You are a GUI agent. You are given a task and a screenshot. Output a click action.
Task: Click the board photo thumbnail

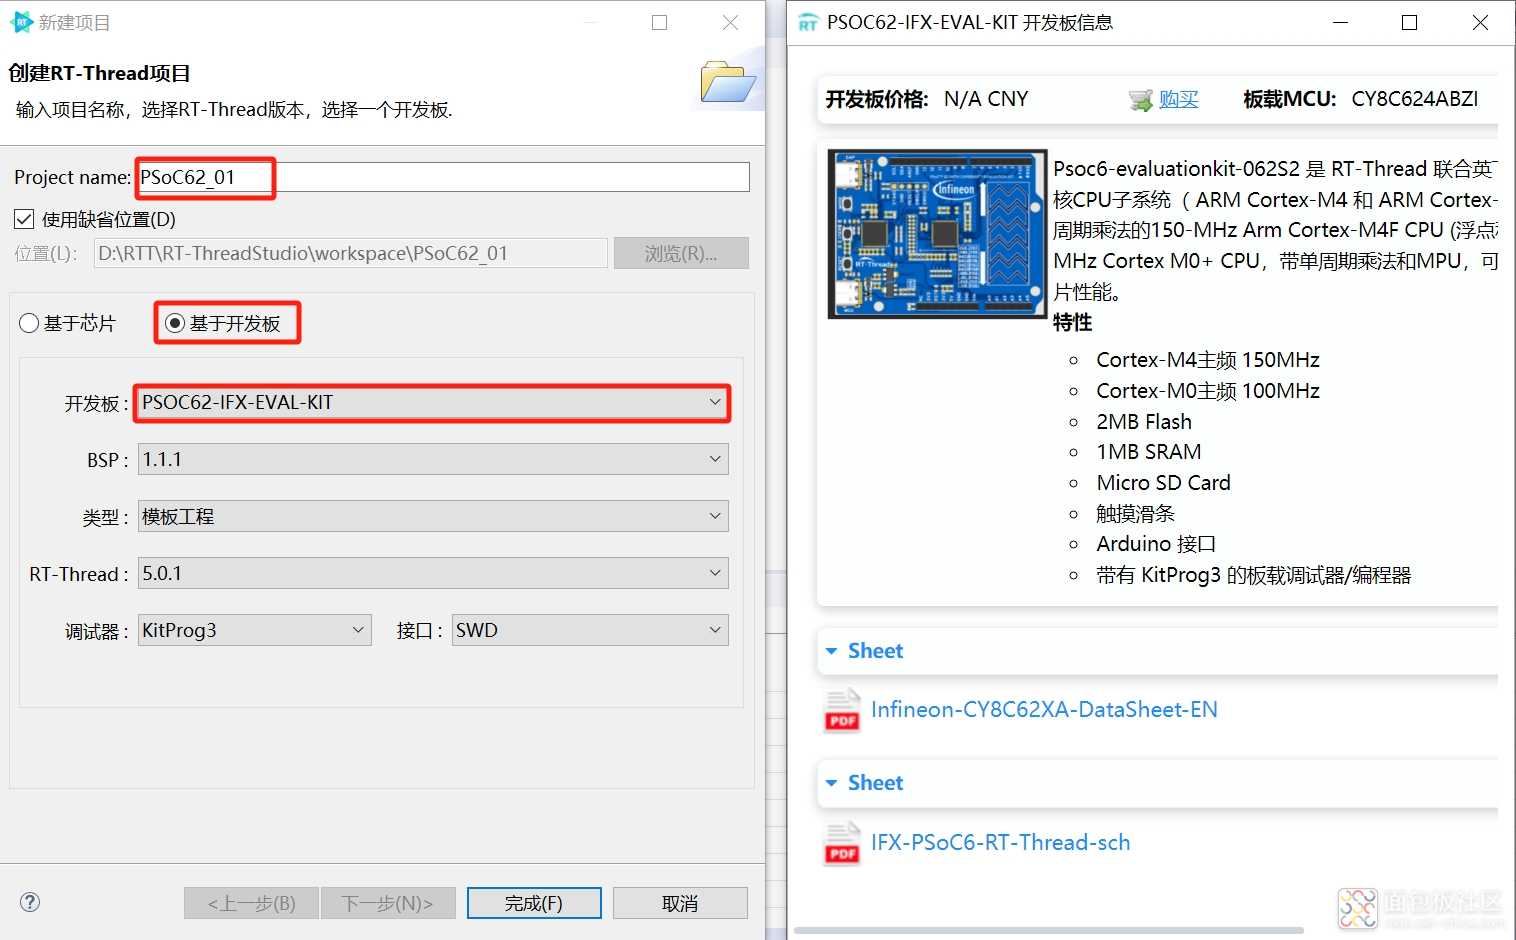[x=937, y=234]
